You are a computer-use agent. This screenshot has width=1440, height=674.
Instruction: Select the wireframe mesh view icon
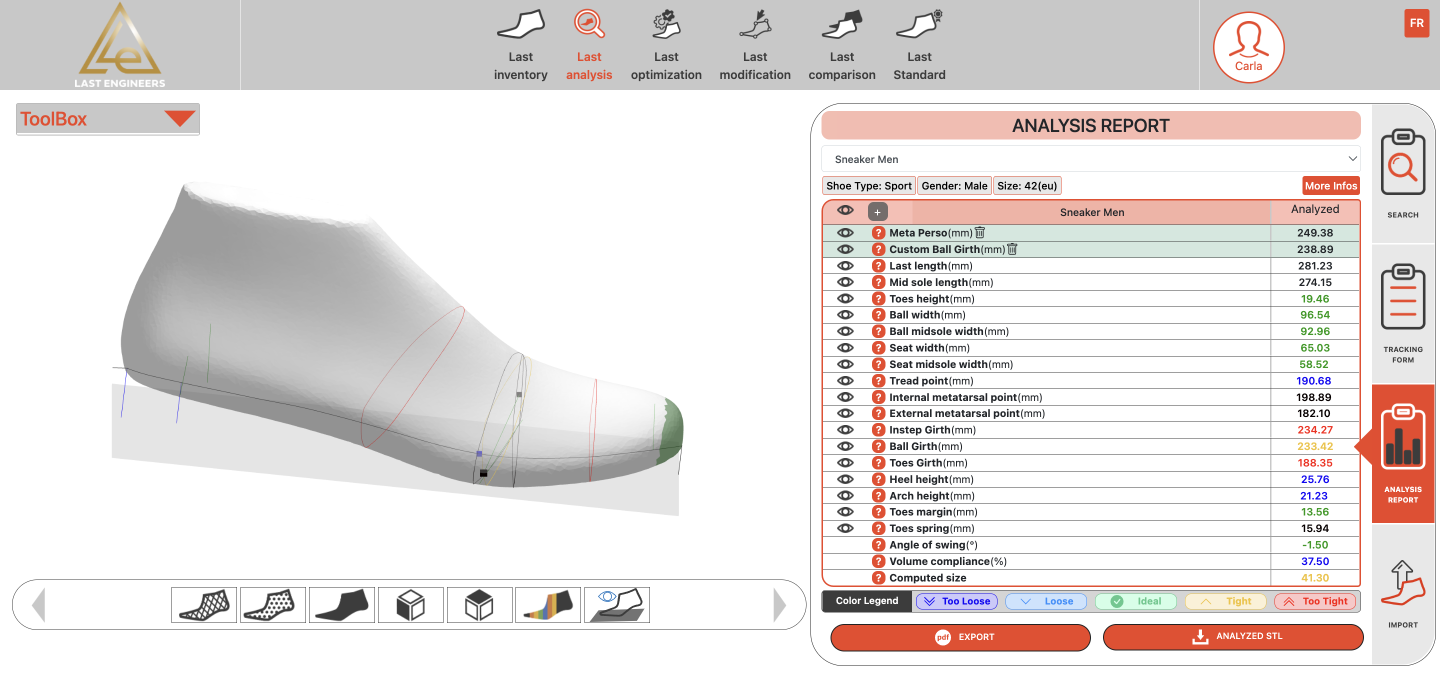(204, 605)
